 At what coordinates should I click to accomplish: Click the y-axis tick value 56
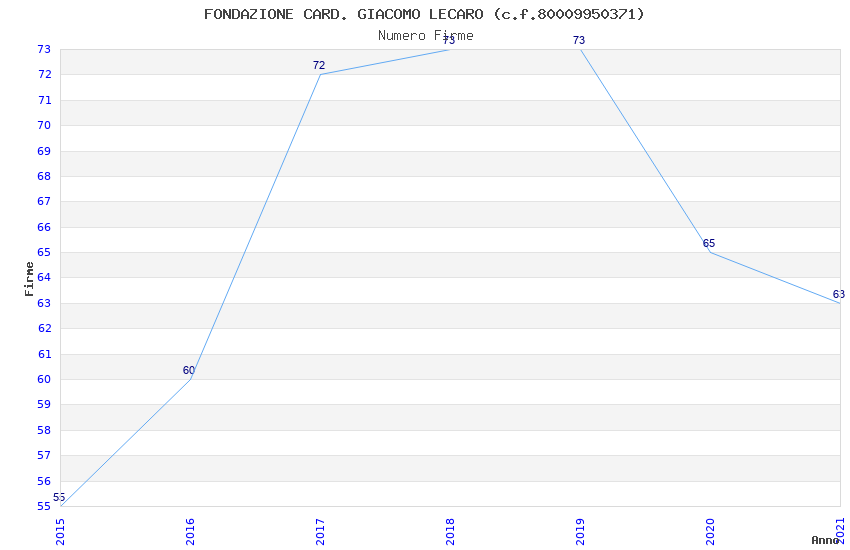coord(44,481)
